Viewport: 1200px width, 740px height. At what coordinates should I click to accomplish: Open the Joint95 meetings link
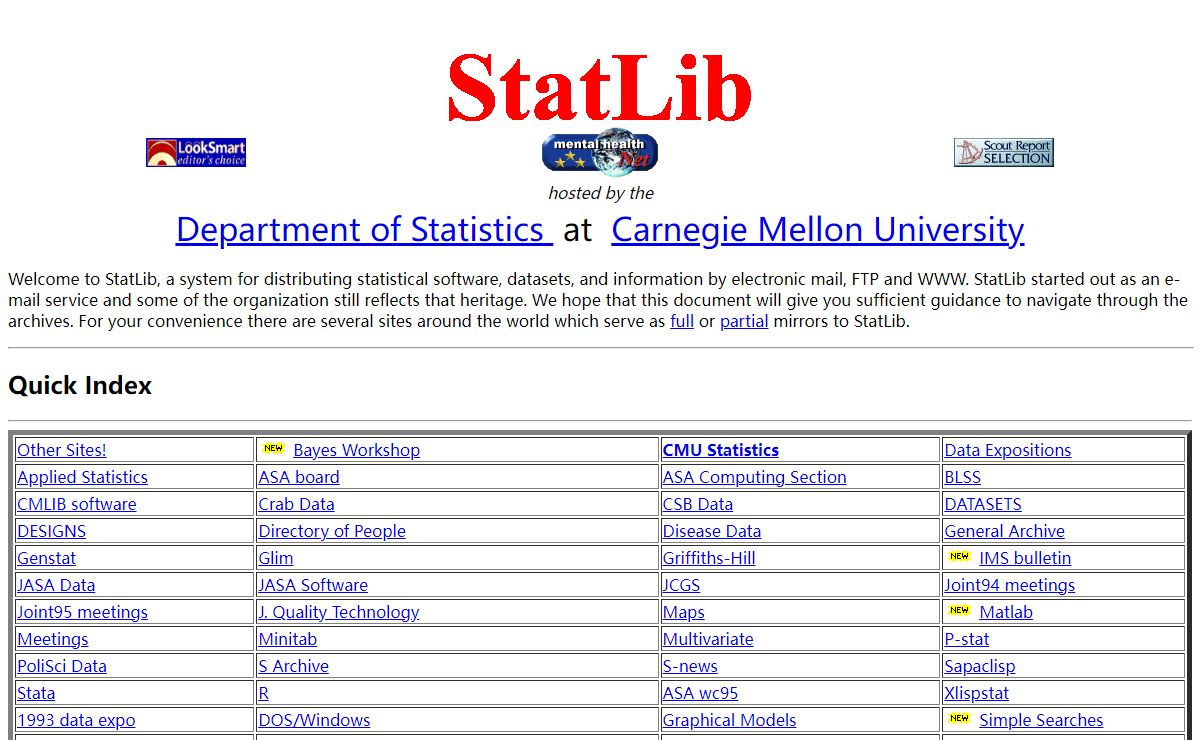click(82, 612)
